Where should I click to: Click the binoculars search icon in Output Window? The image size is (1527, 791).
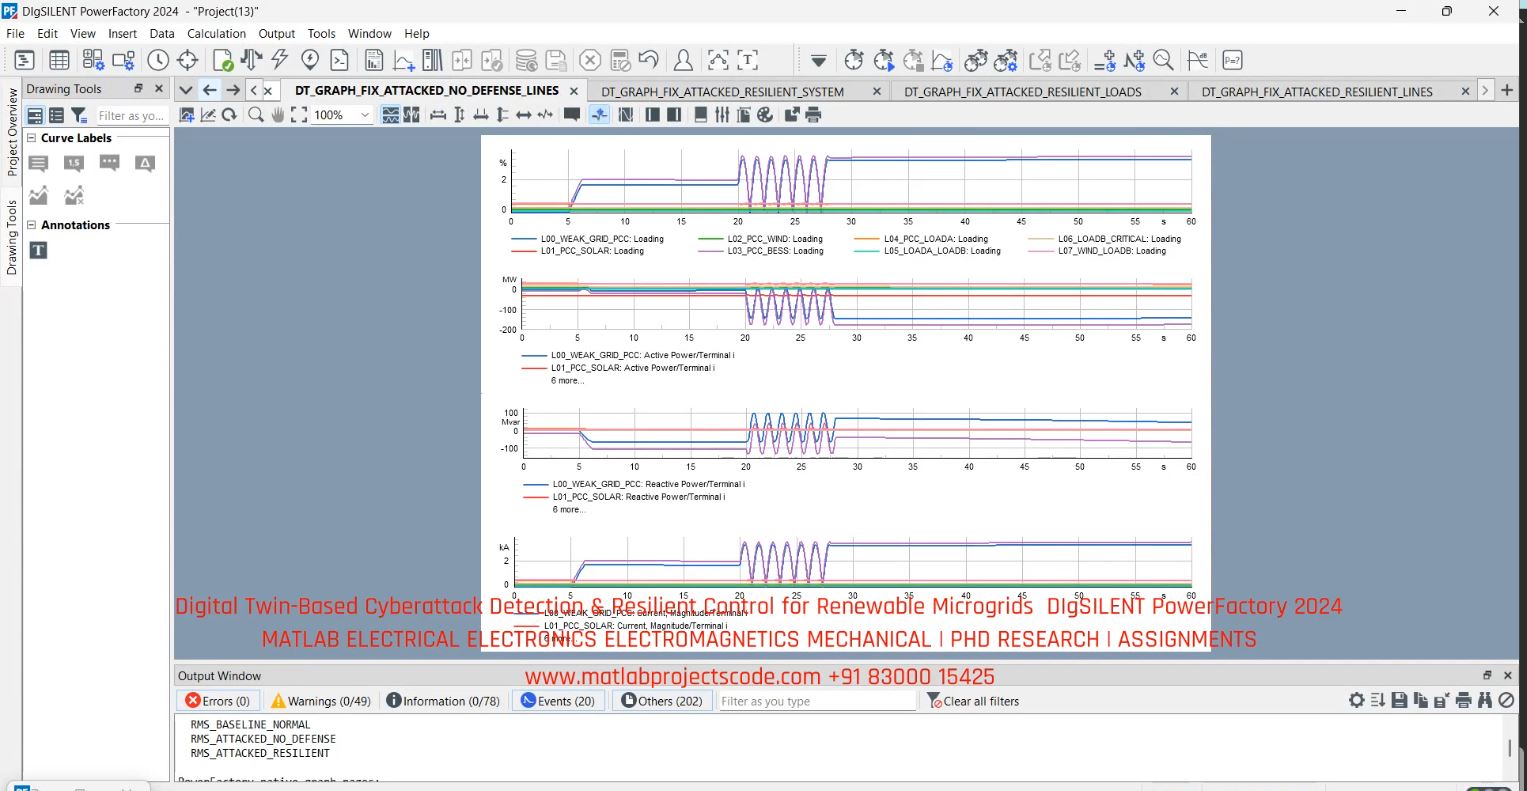pyautogui.click(x=1485, y=701)
